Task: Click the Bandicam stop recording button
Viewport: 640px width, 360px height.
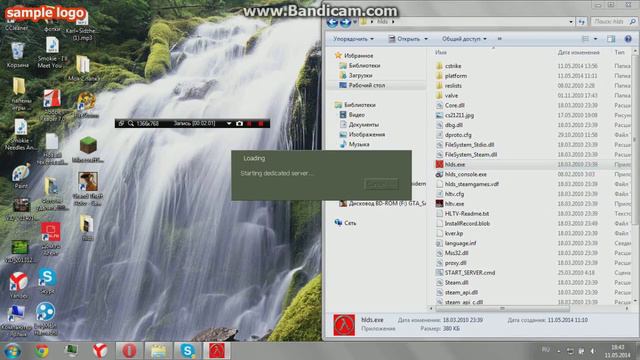Action: point(261,123)
